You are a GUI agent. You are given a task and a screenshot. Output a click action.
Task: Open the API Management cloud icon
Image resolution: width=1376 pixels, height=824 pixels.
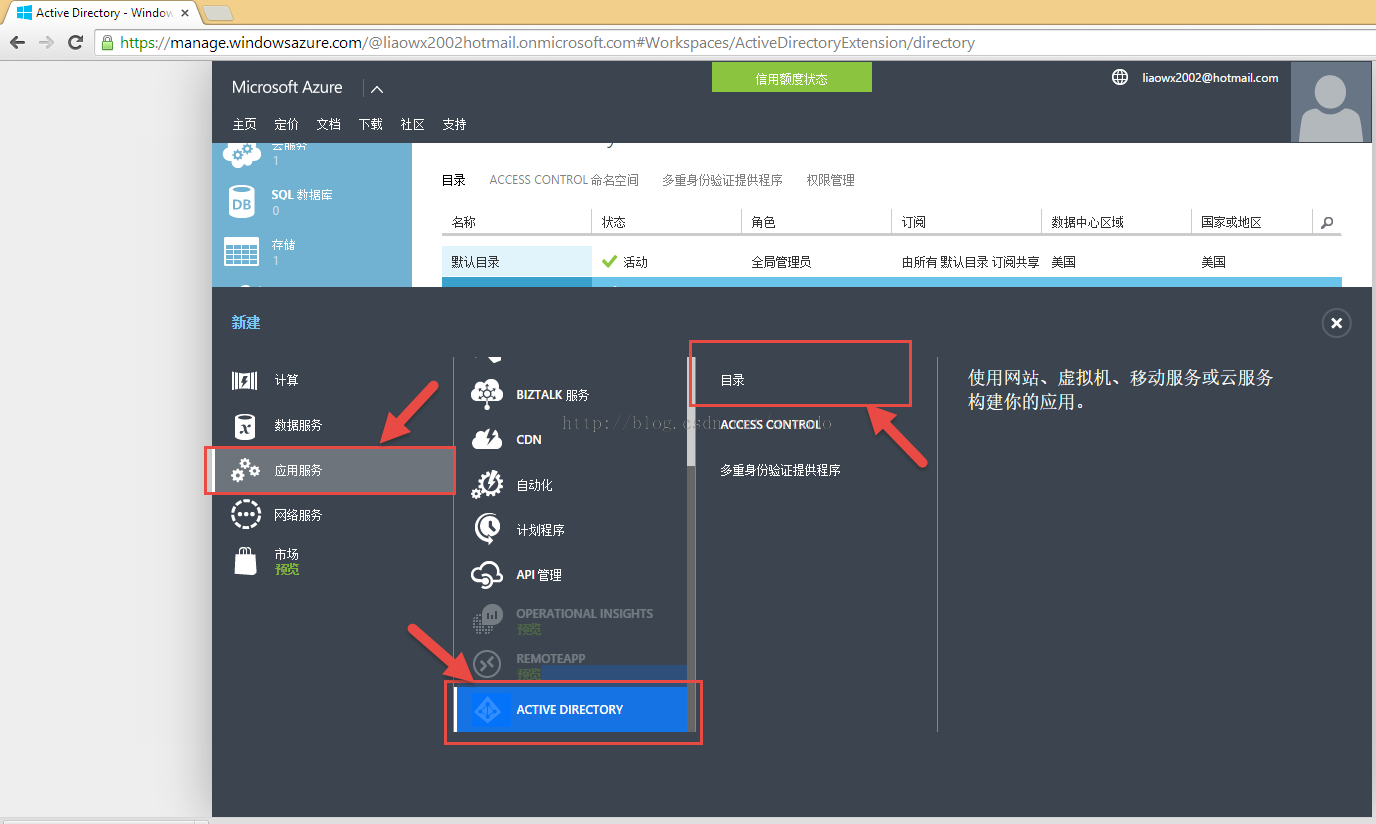click(x=487, y=574)
